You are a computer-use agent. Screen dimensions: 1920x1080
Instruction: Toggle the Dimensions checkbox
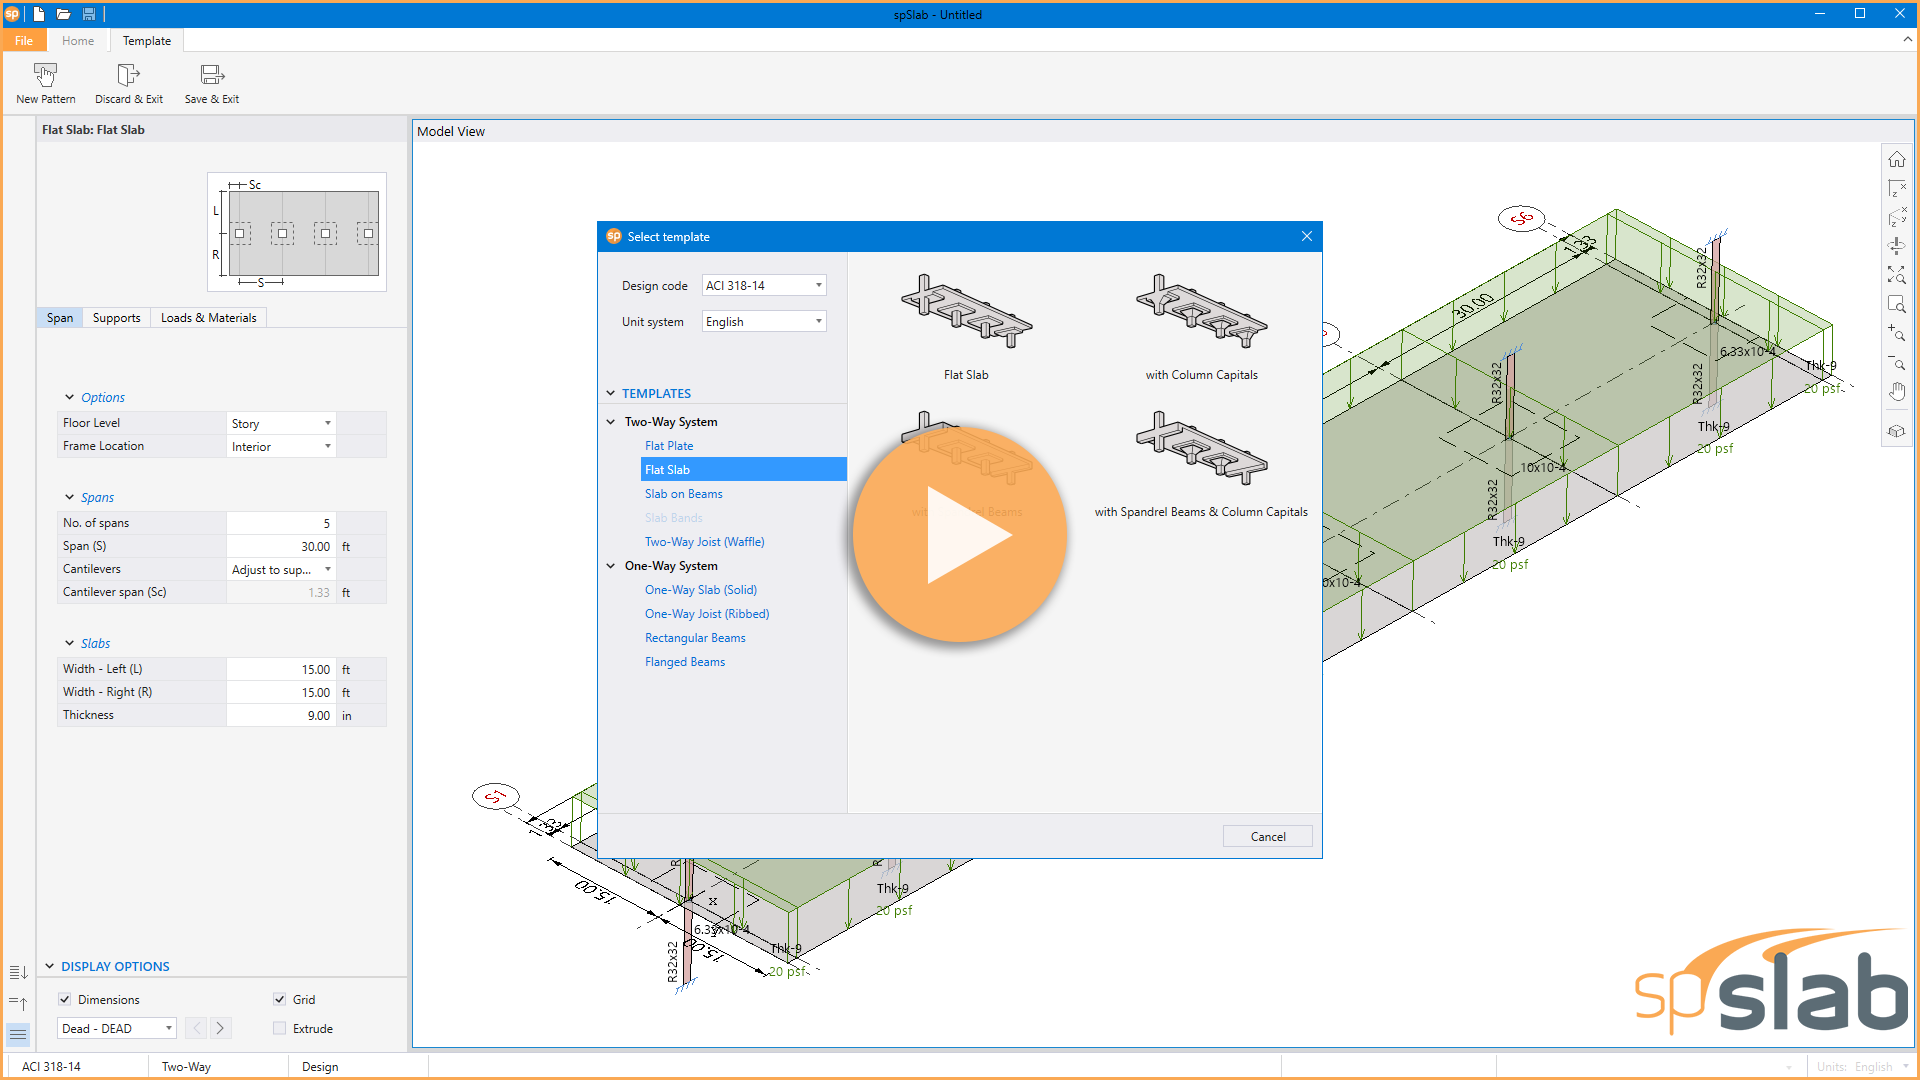[x=65, y=999]
